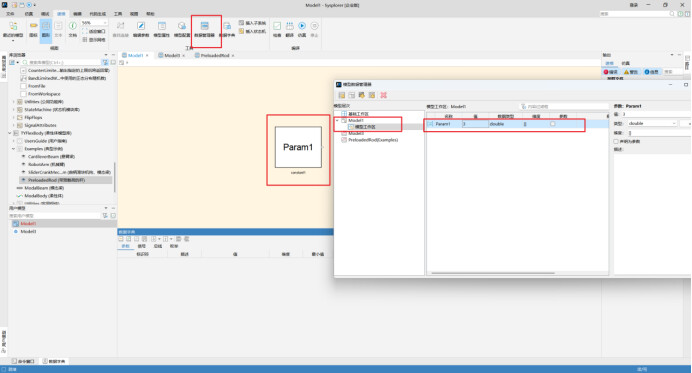Image resolution: width=692 pixels, height=373 pixels.
Task: Expand the FlipFlops library node
Action: (14, 117)
